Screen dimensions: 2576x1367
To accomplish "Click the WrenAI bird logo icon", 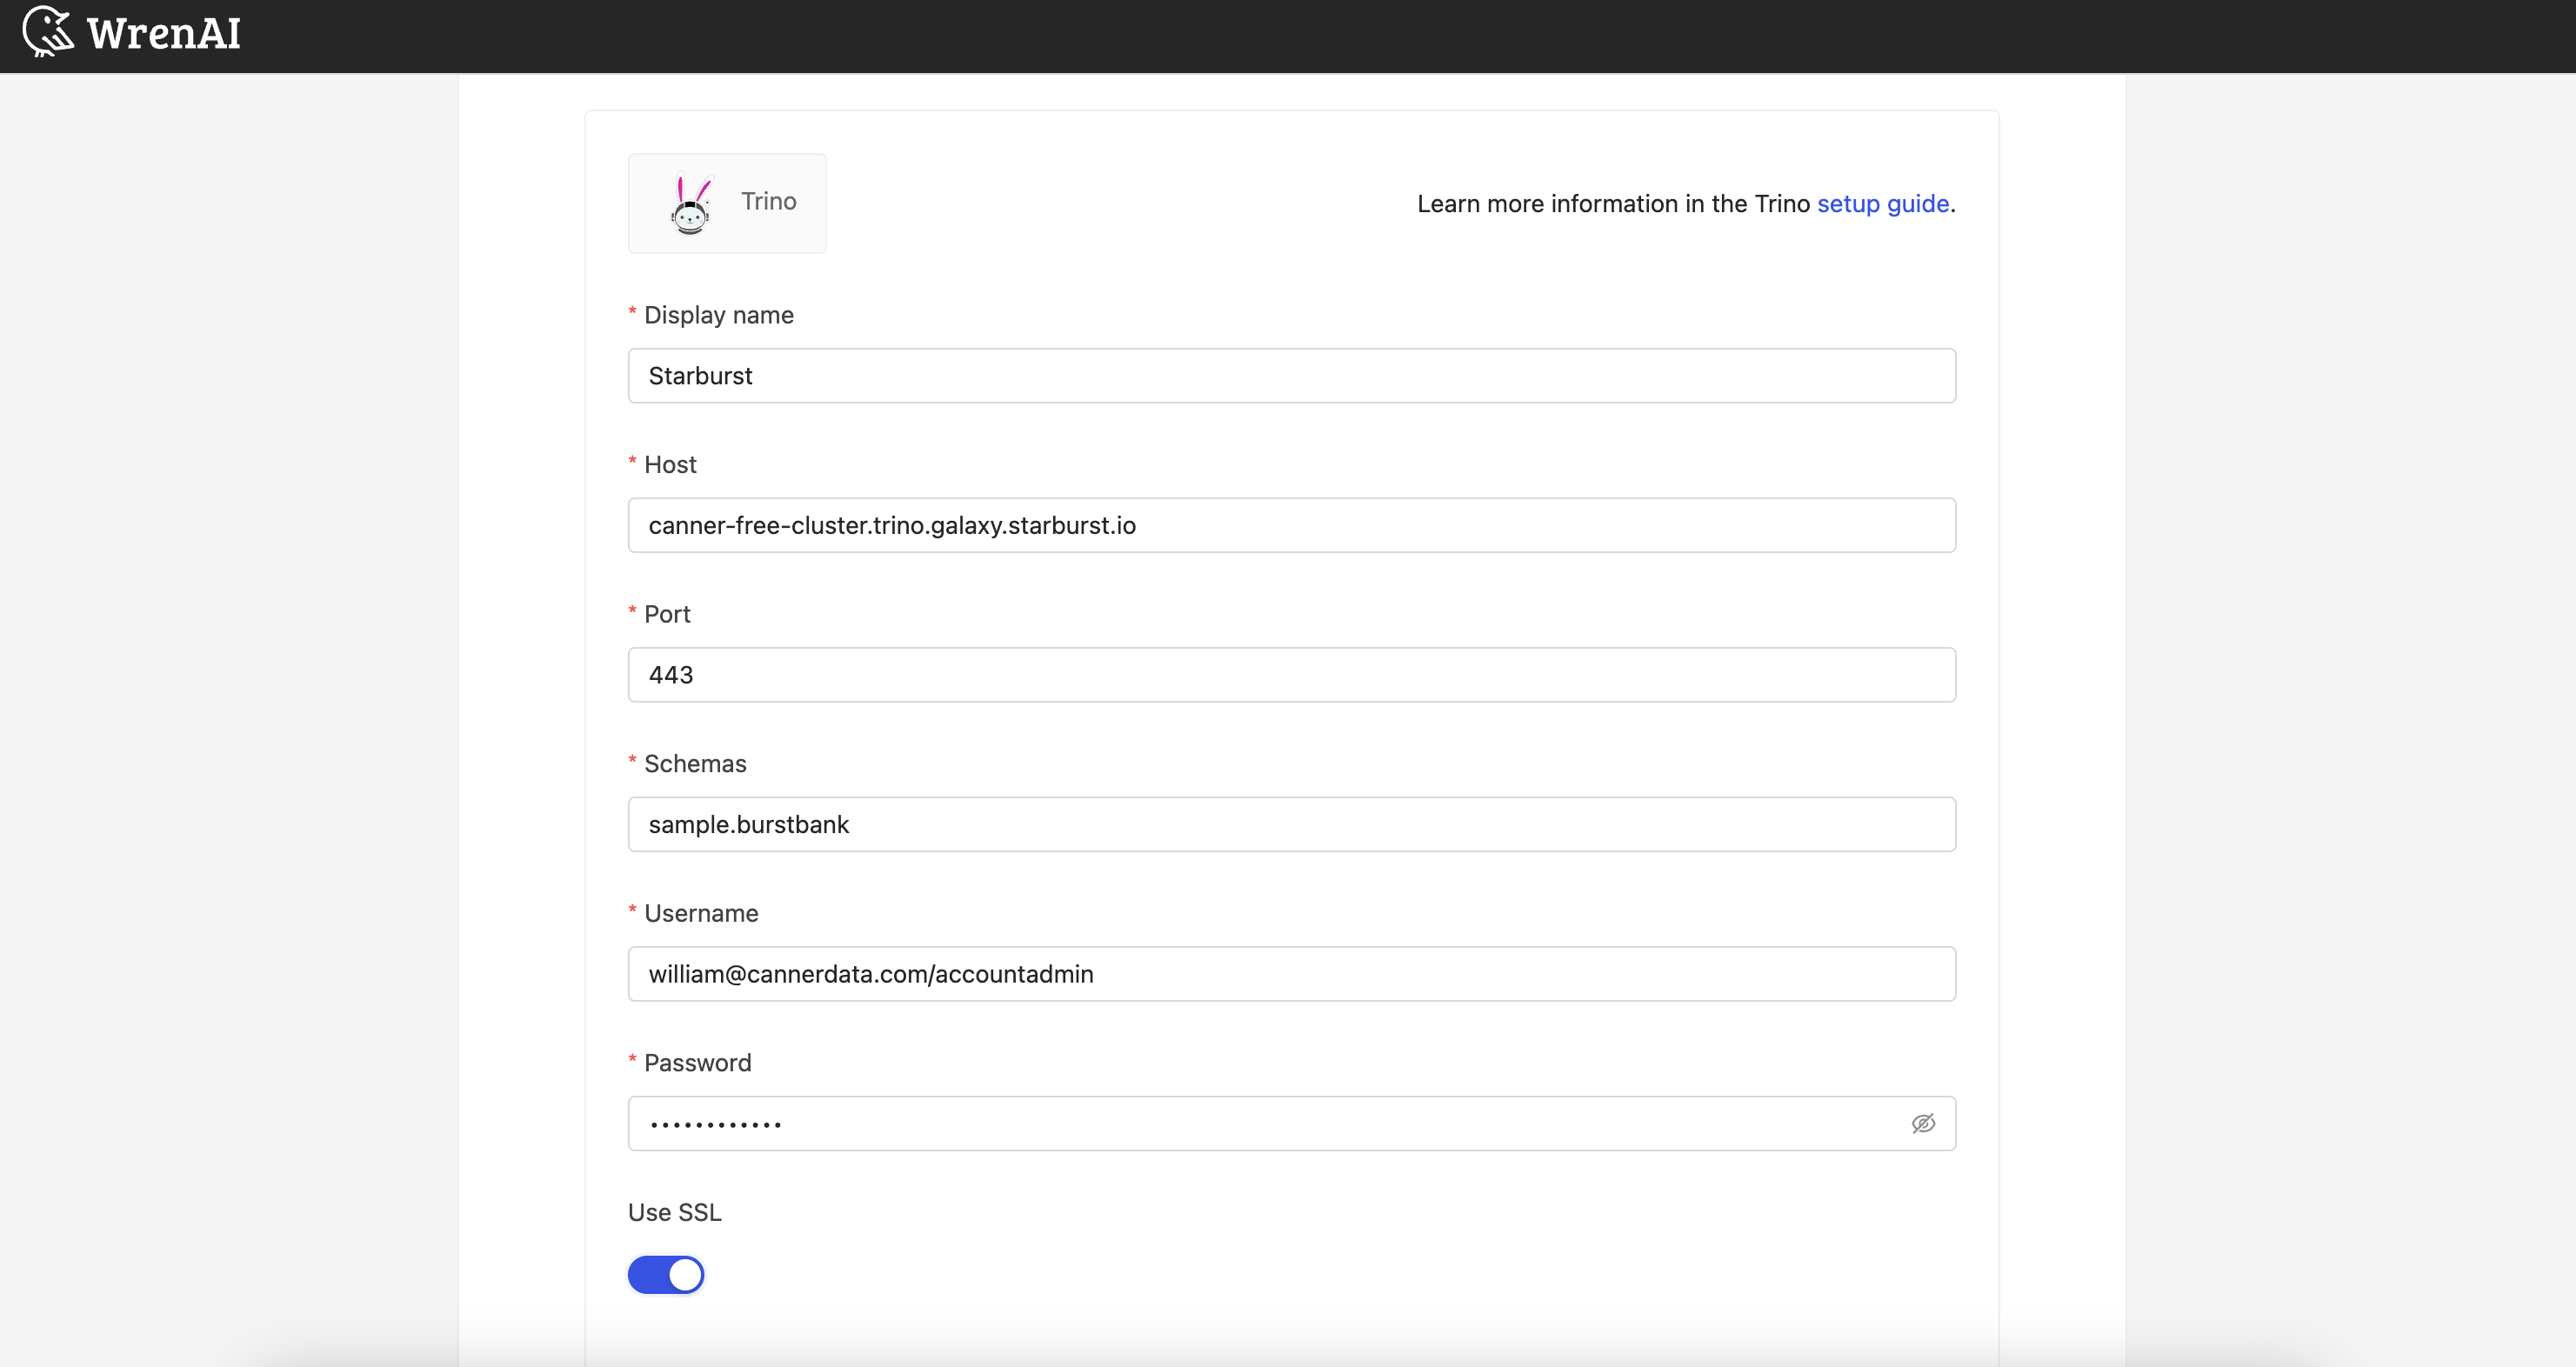I will 48,31.
